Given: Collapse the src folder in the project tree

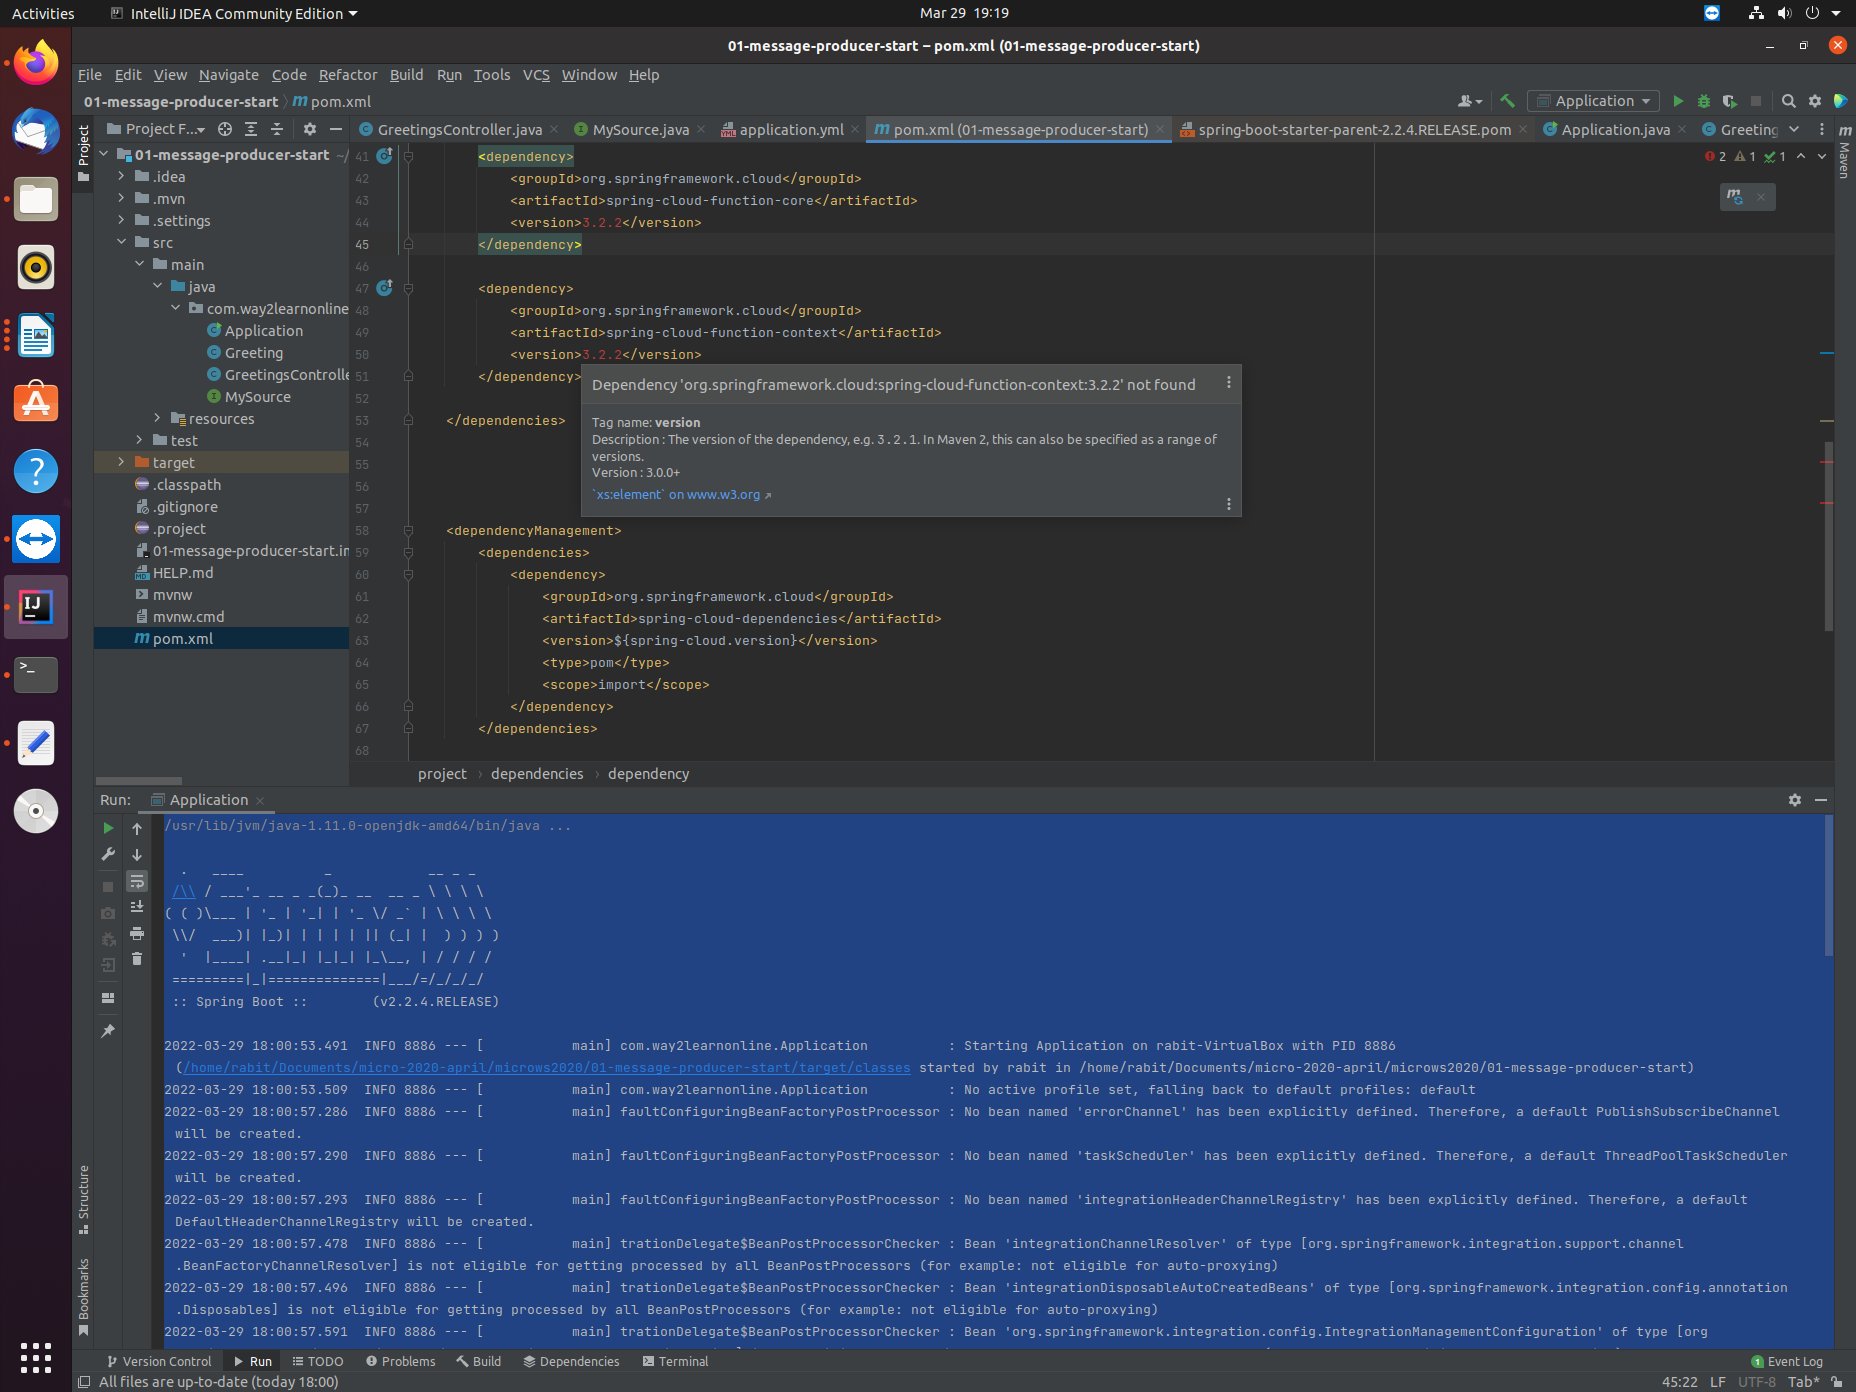Looking at the screenshot, I should click(121, 243).
